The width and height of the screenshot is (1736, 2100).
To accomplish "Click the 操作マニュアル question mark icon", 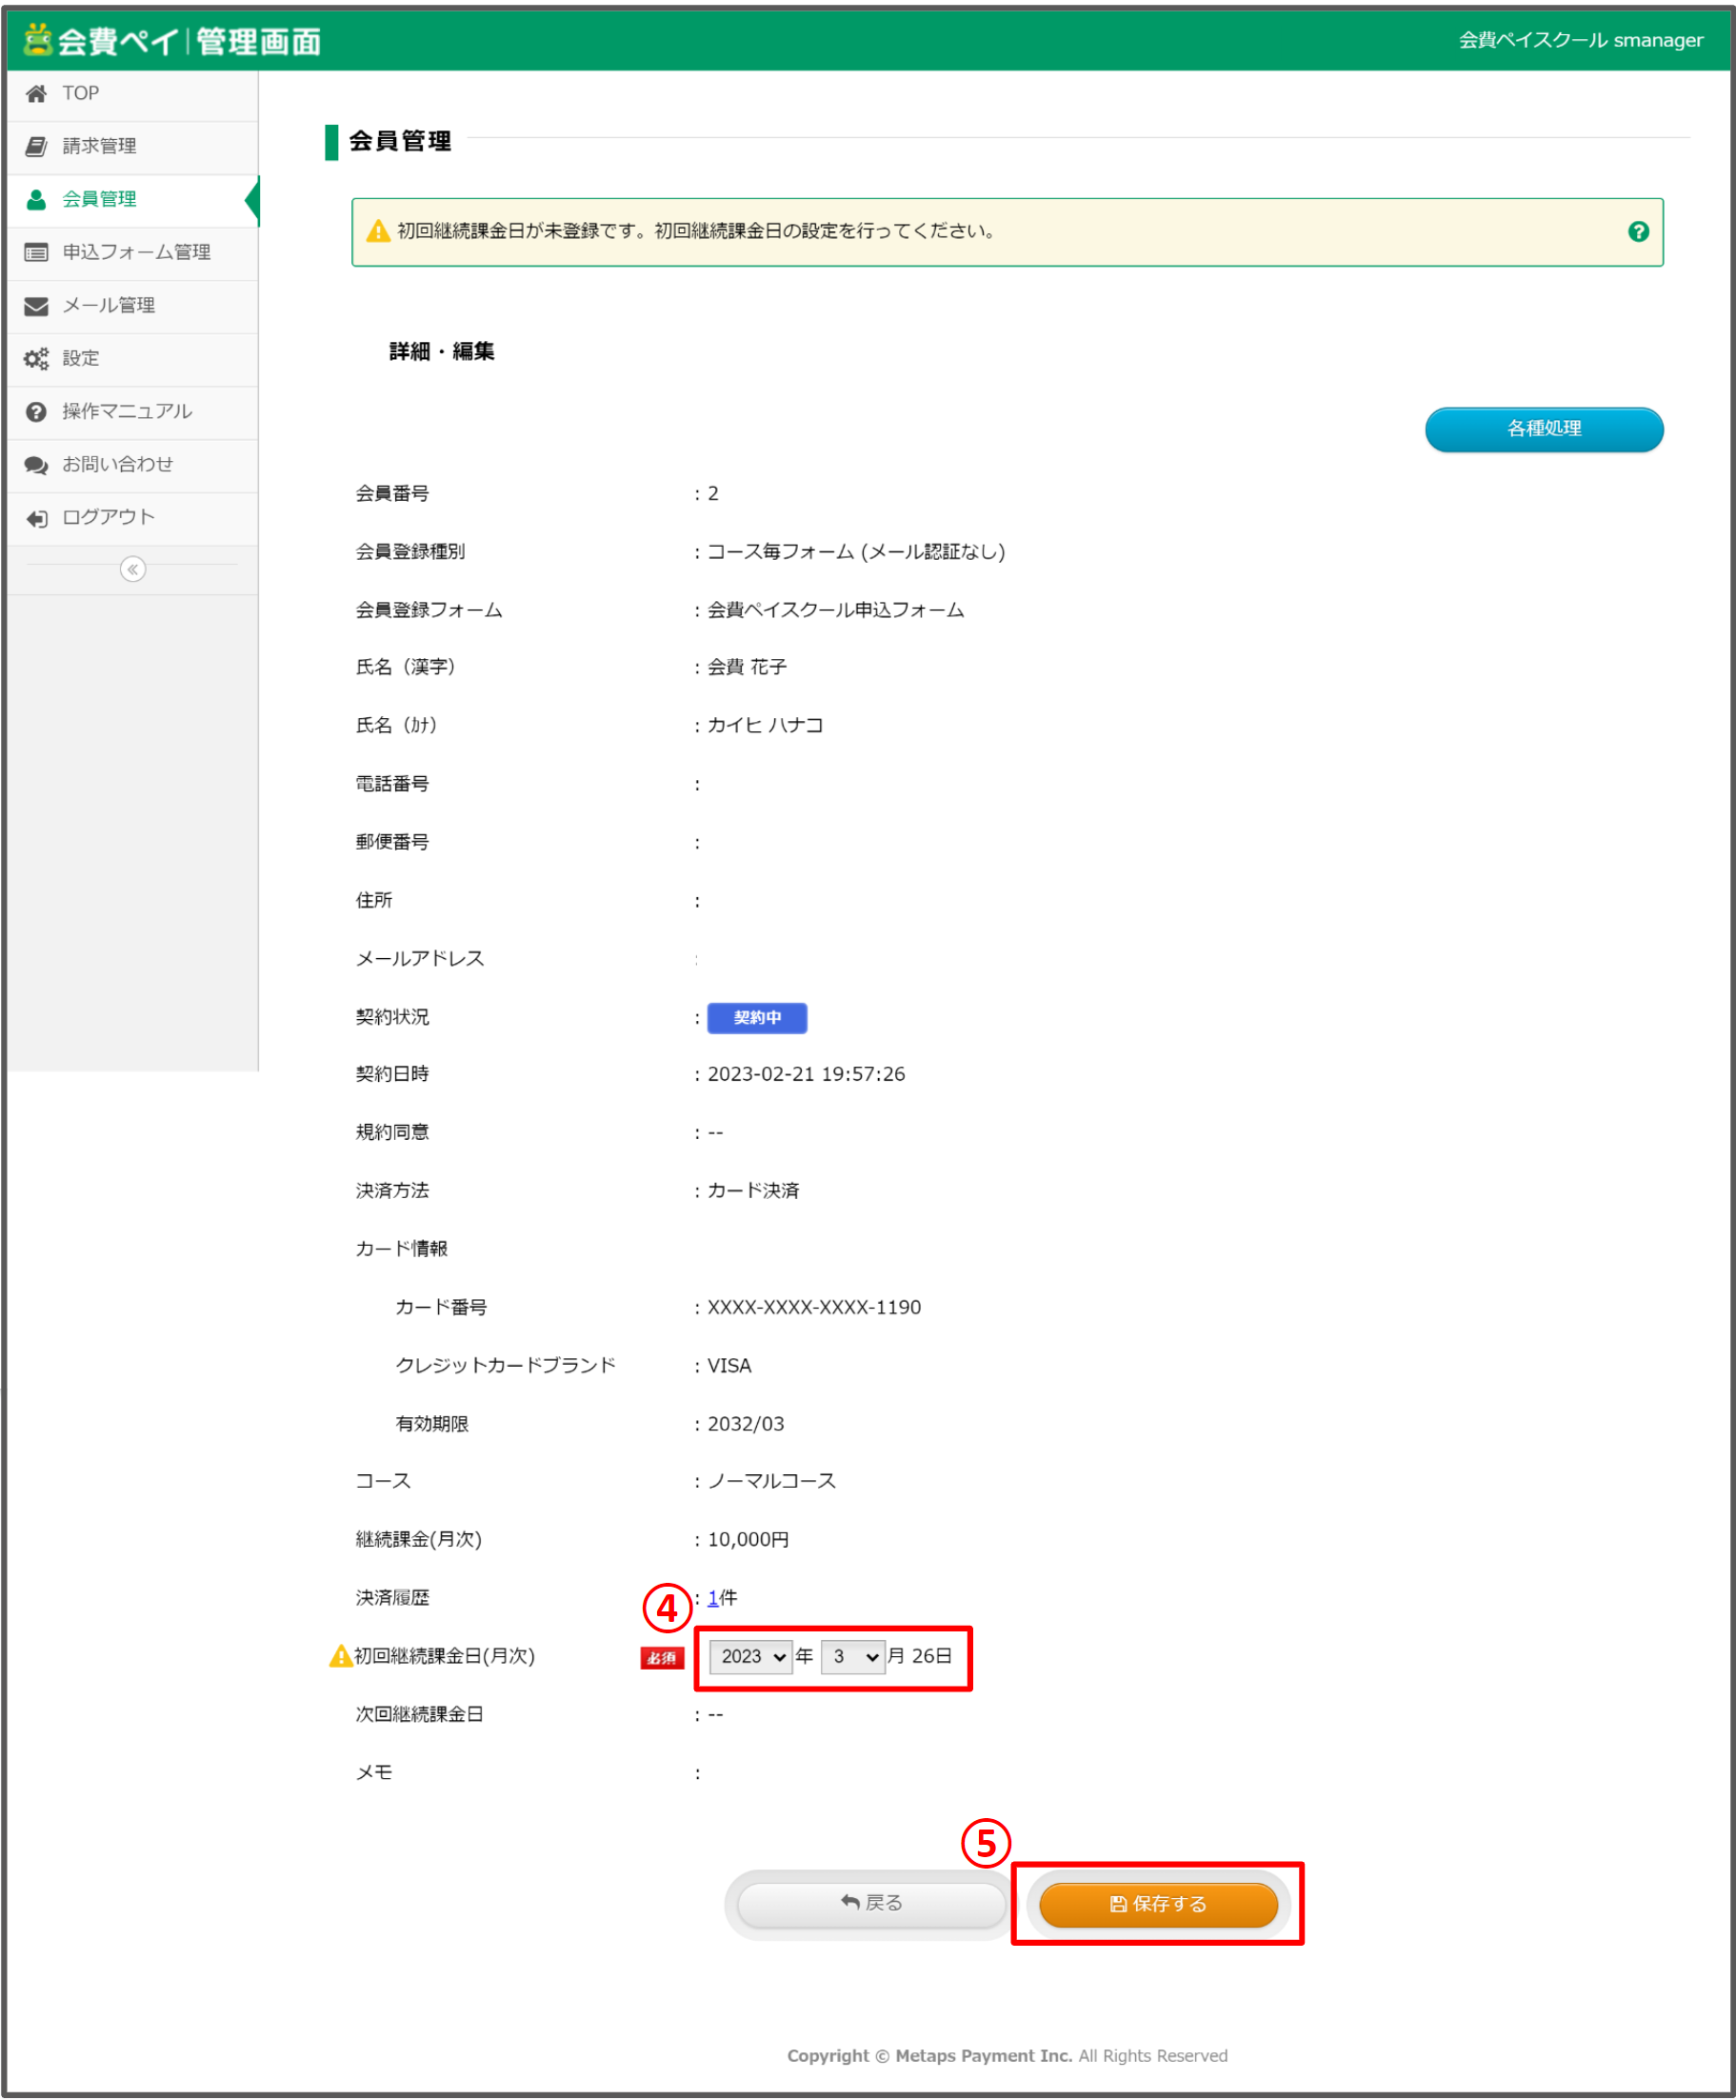I will pos(37,412).
